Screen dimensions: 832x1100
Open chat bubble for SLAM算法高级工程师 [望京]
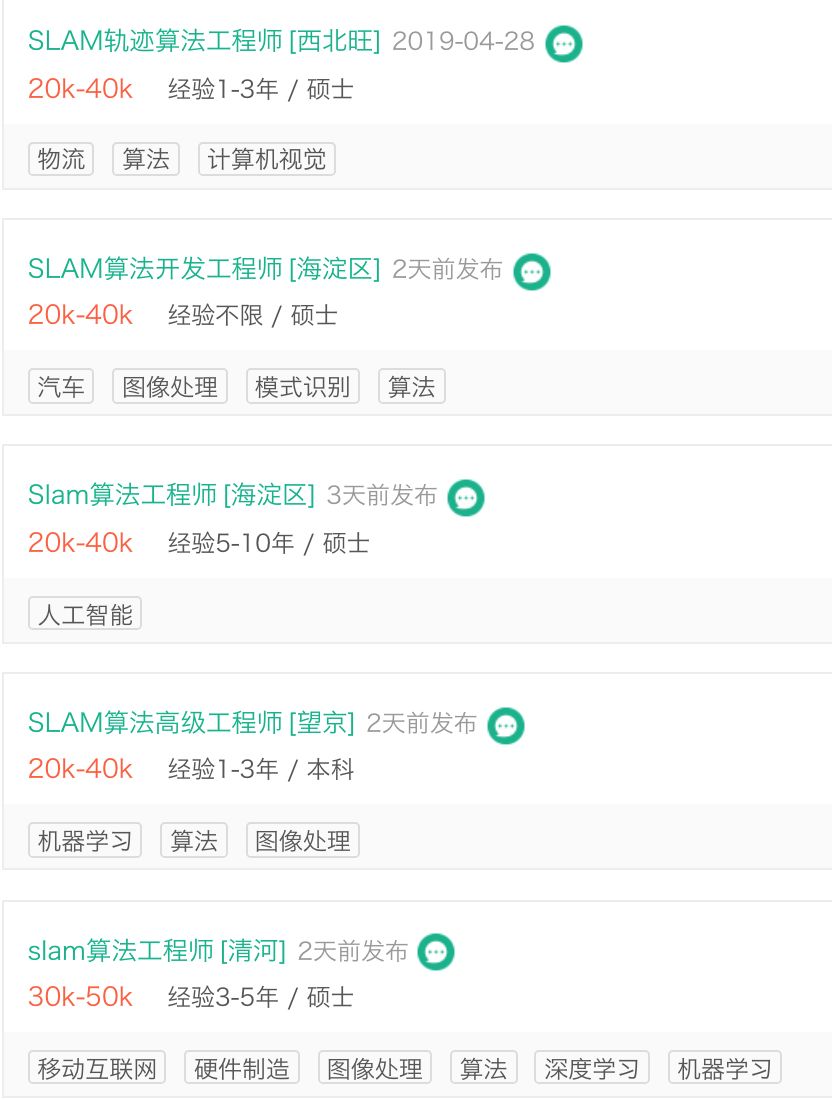(506, 726)
